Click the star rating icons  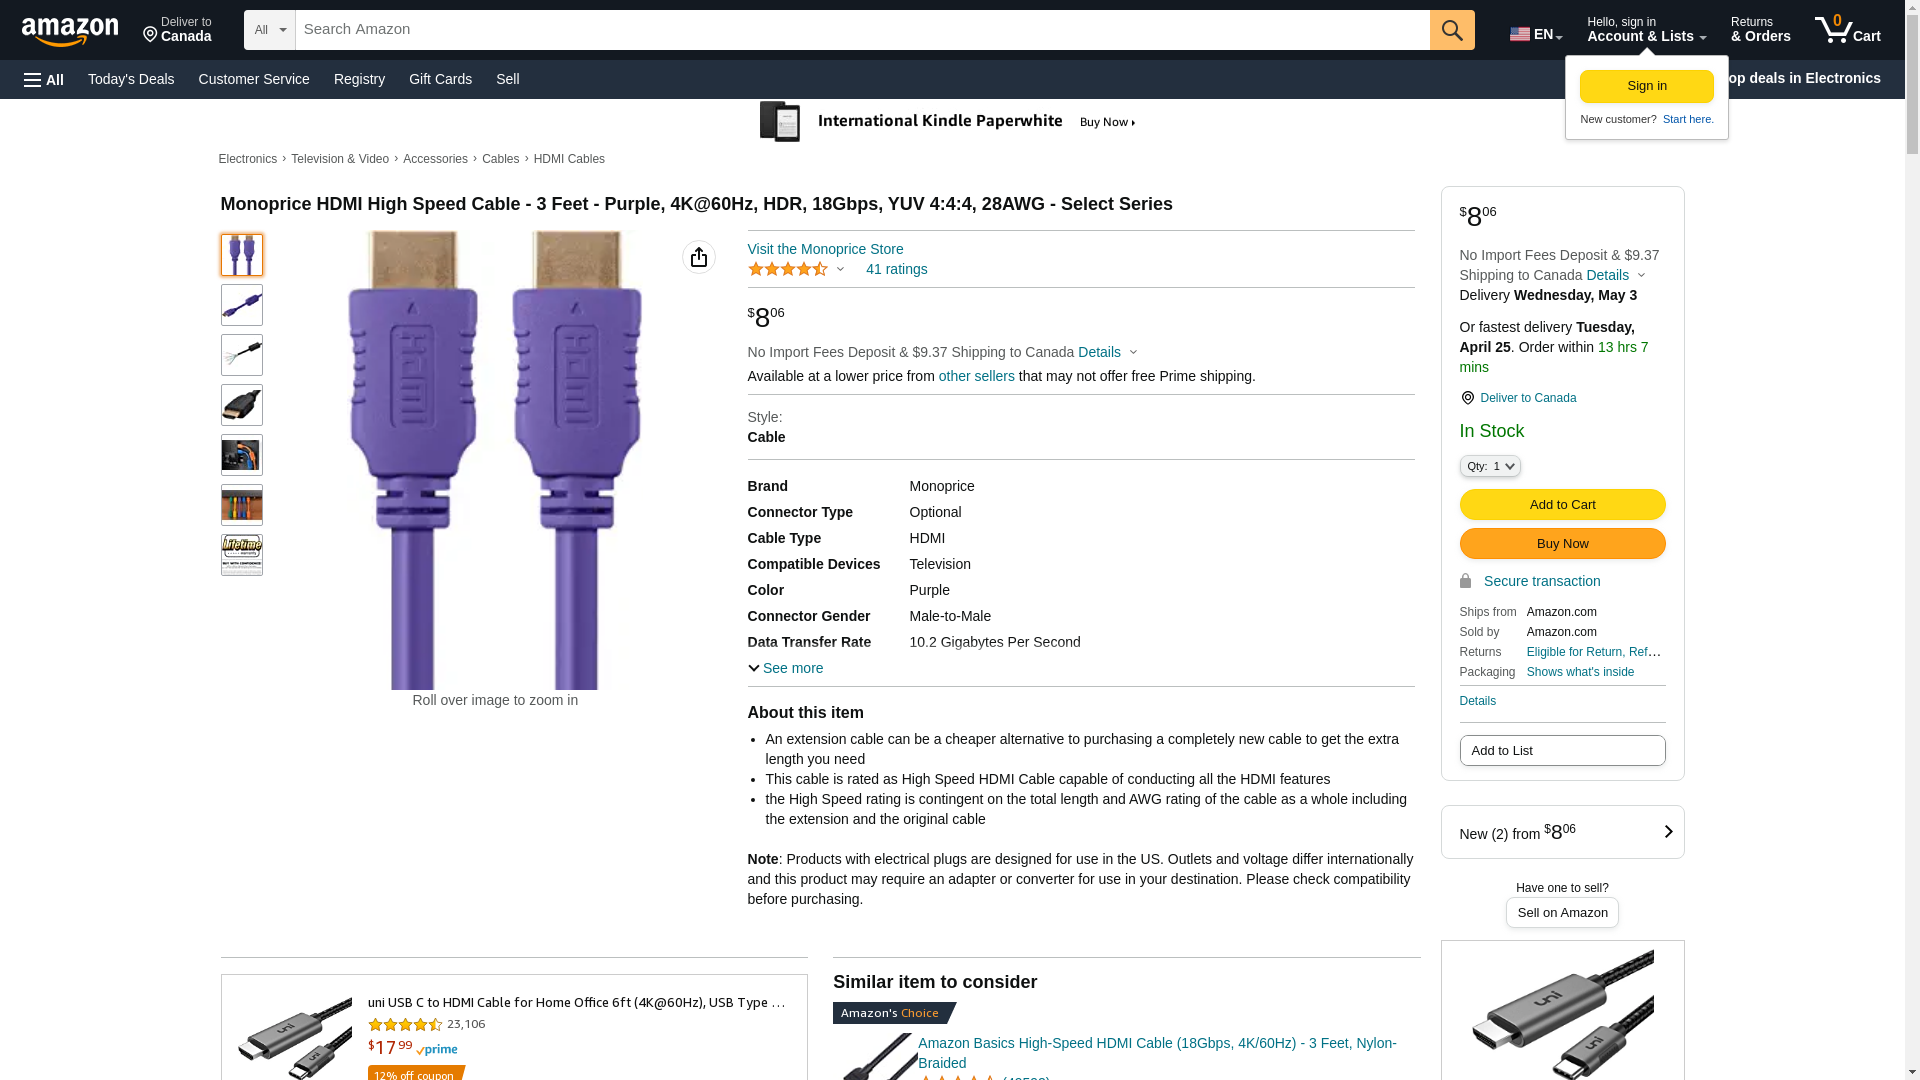tap(788, 269)
